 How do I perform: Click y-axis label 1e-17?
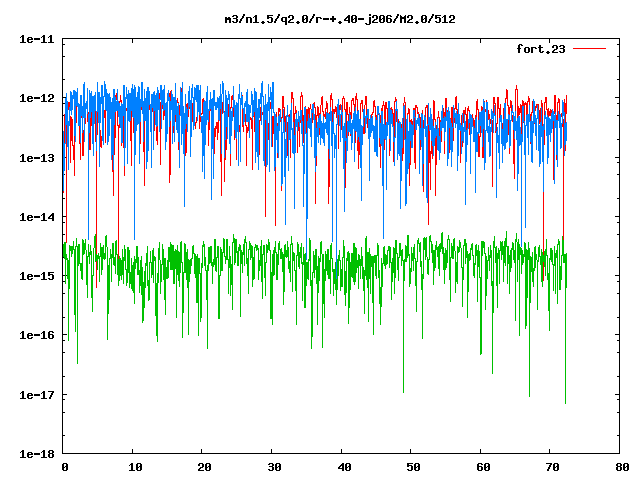37,395
